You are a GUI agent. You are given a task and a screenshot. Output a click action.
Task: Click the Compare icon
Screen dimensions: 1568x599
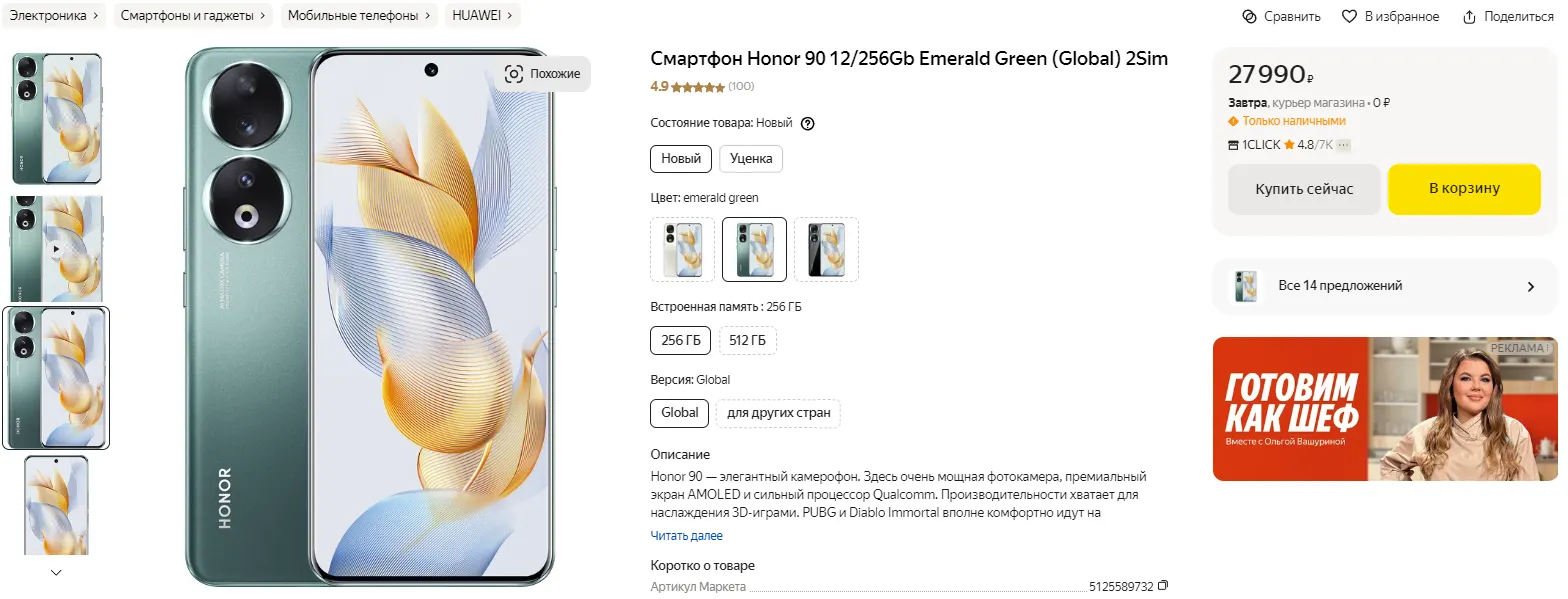coord(1249,17)
